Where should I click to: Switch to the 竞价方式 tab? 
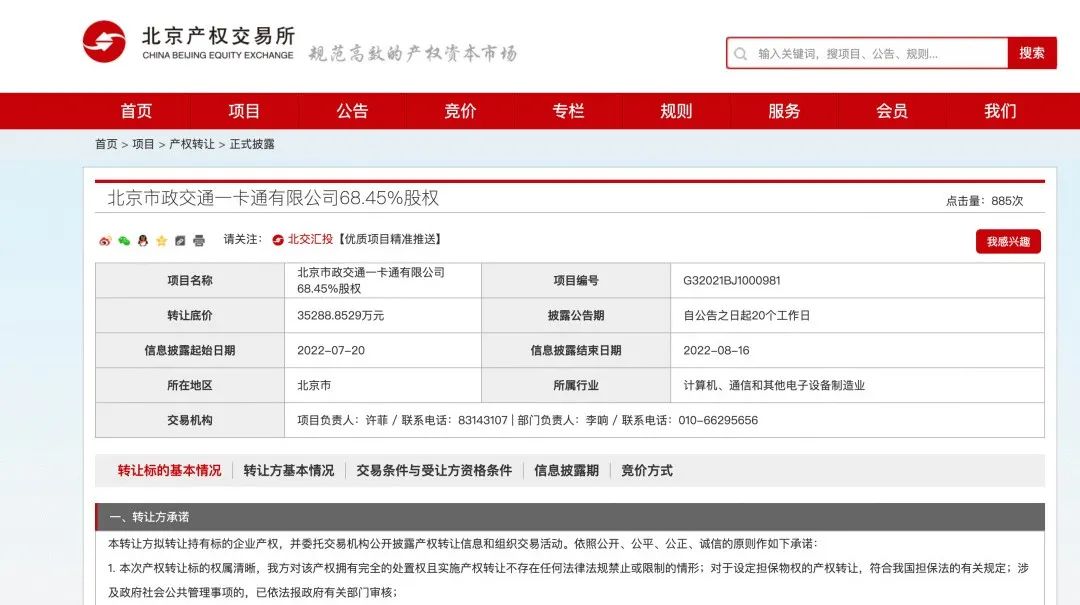tap(647, 471)
